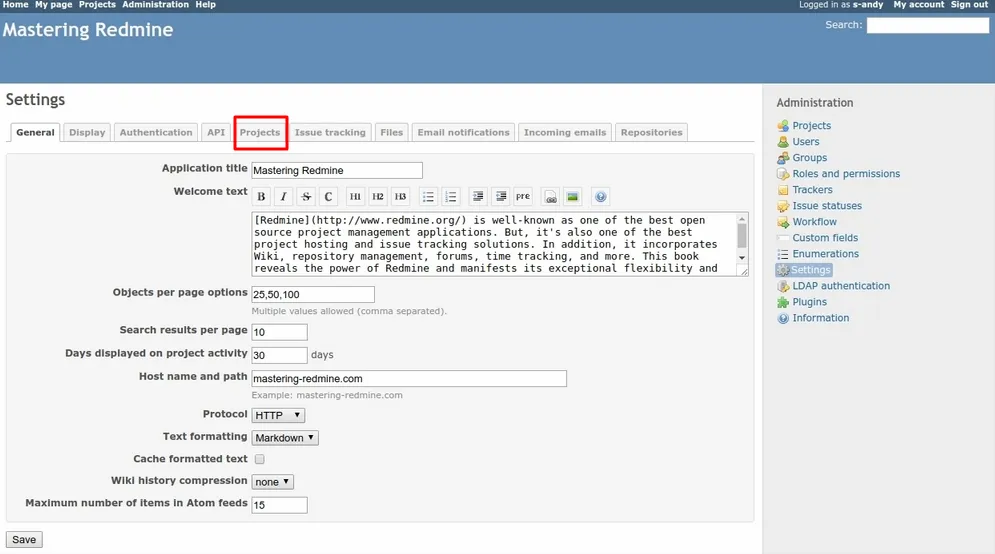Switch to the Projects settings tab
Viewport: 995px width, 554px height.
pyautogui.click(x=260, y=132)
